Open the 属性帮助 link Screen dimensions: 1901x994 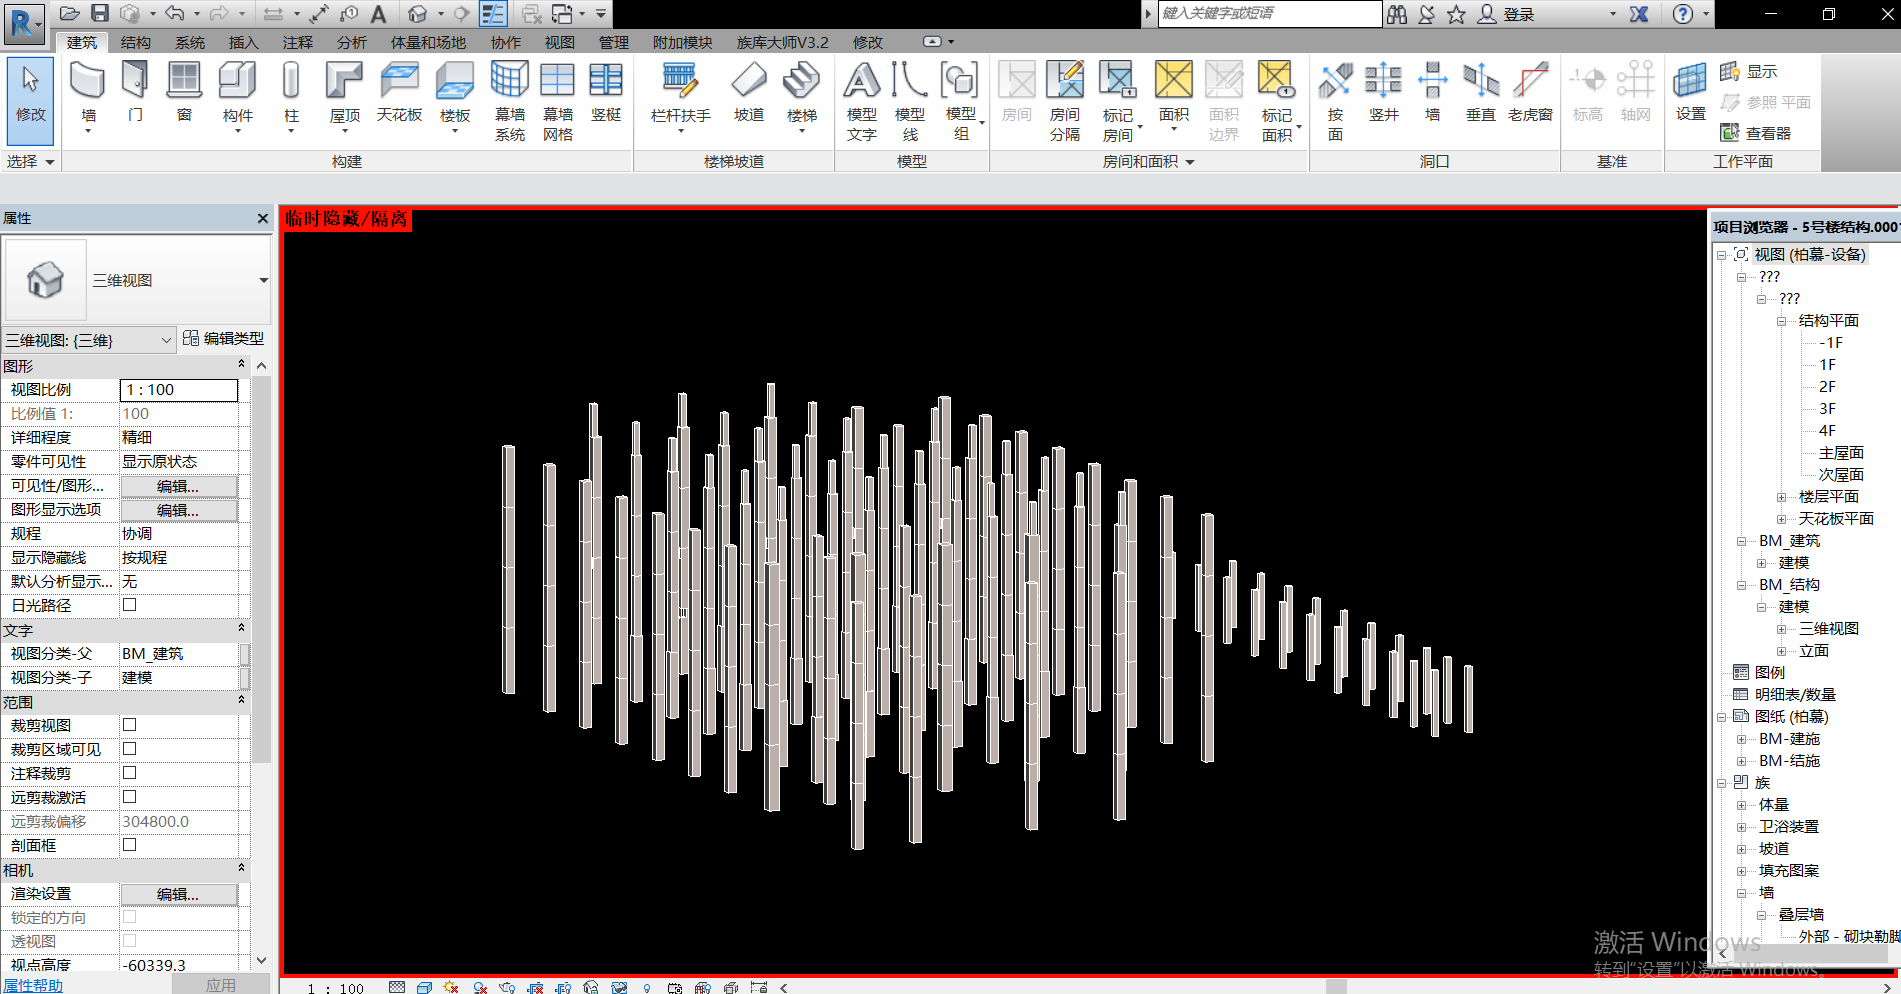click(x=33, y=985)
